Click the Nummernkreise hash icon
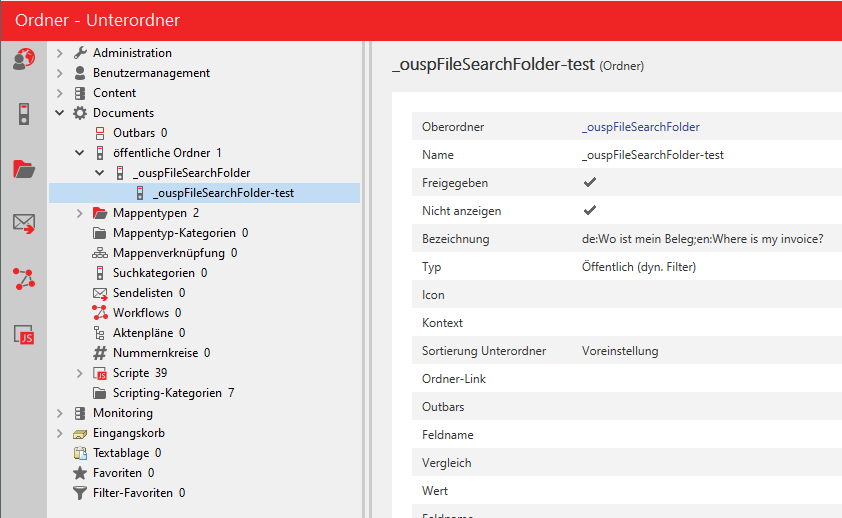This screenshot has height=518, width=842. [x=100, y=353]
